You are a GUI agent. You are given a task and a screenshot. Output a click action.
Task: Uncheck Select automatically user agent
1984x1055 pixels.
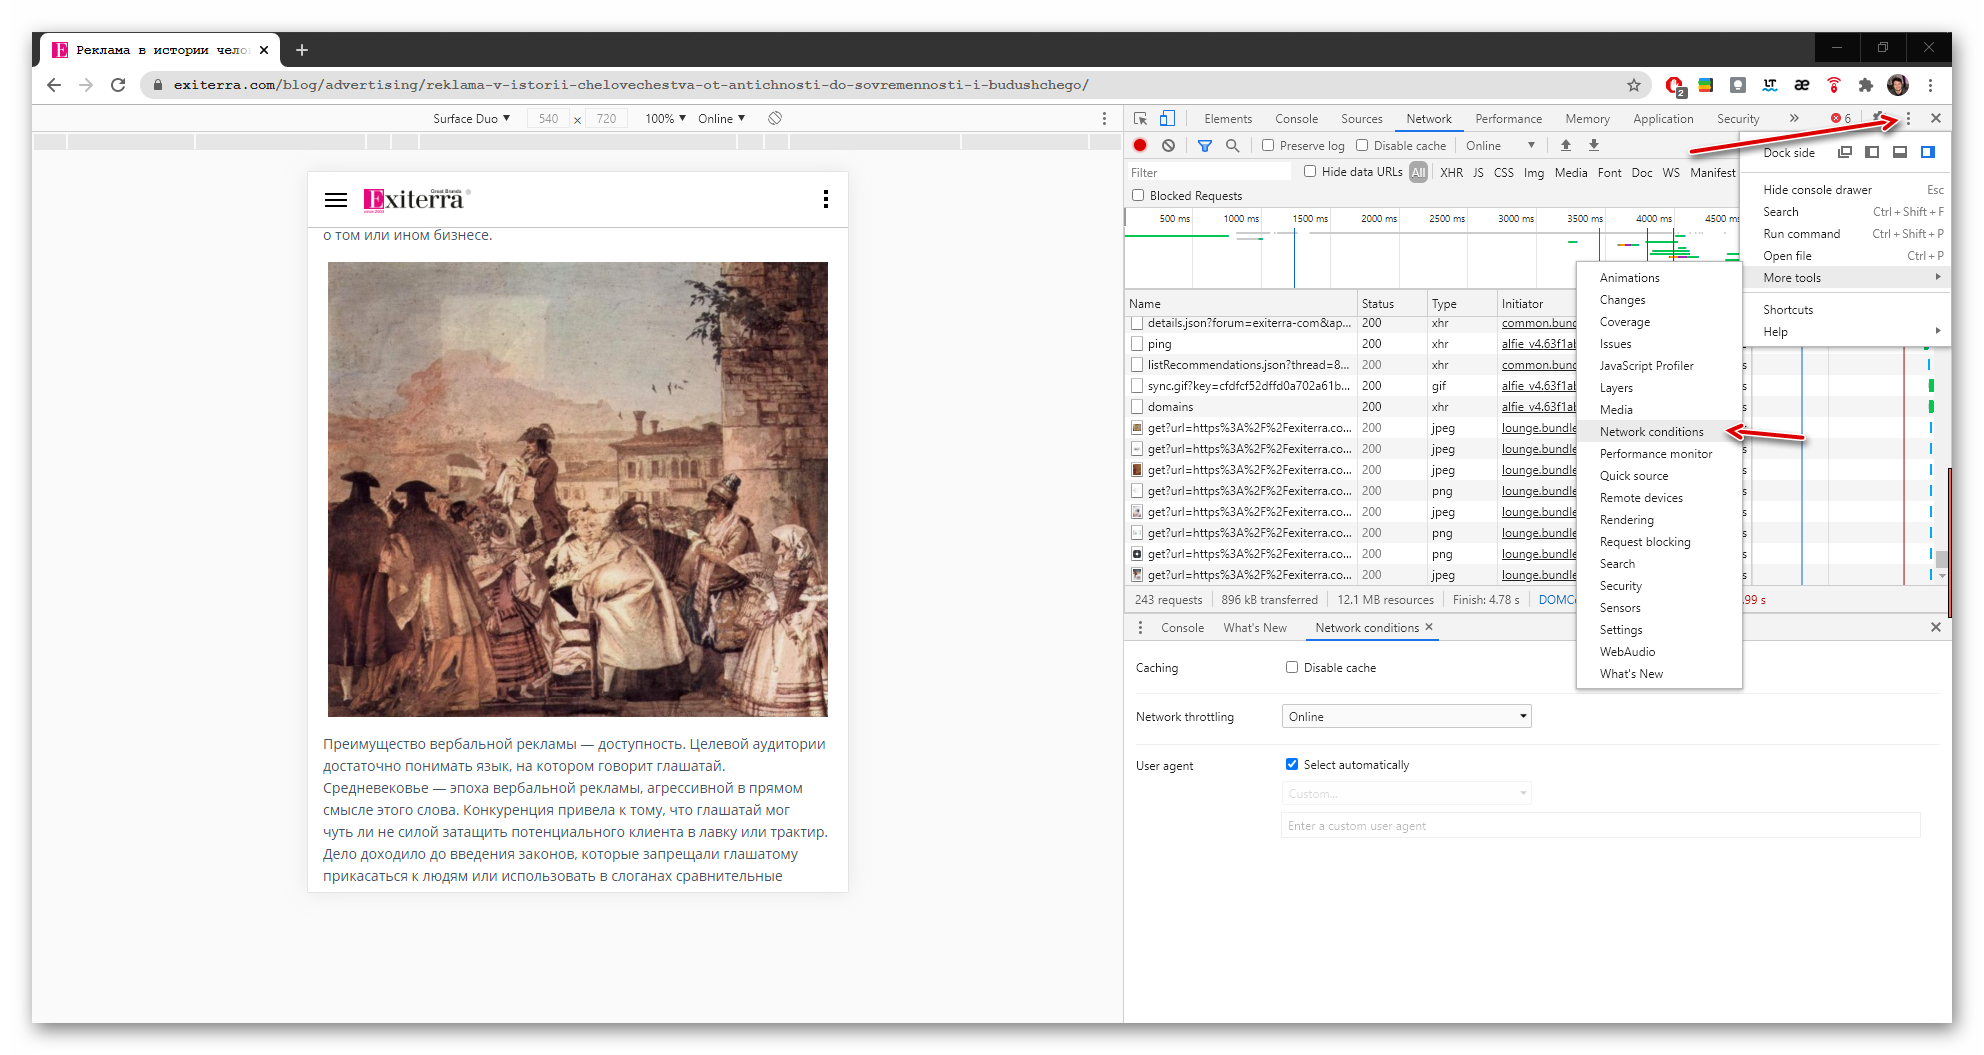coord(1292,764)
